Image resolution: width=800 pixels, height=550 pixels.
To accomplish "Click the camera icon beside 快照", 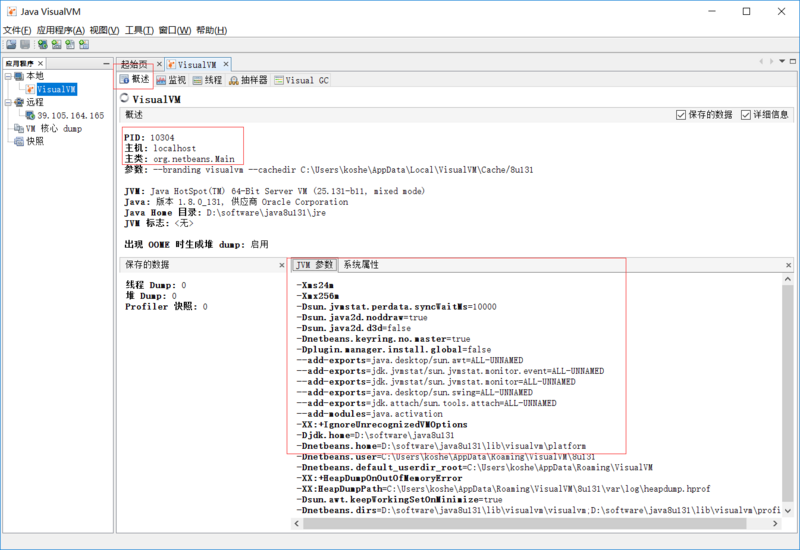I will coord(19,141).
